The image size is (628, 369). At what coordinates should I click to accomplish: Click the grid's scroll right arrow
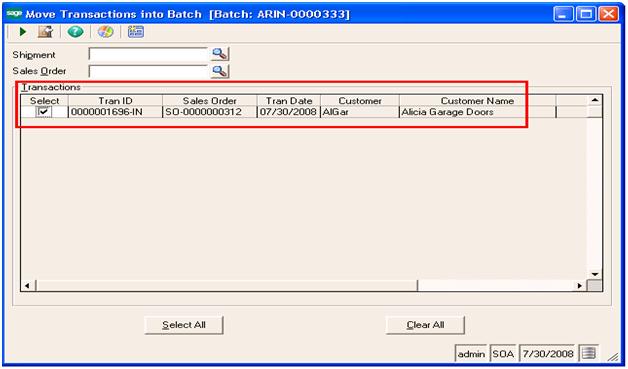pyautogui.click(x=580, y=286)
